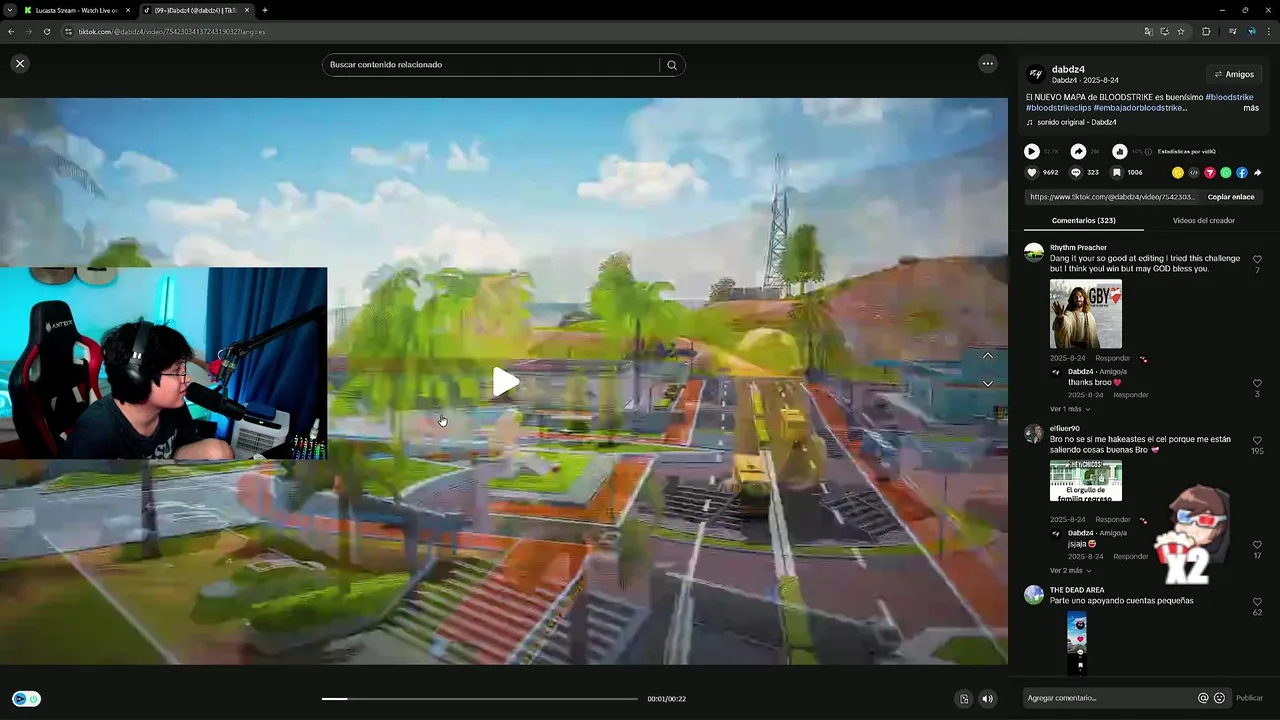This screenshot has width=1280, height=720.
Task: Open #embajadorbloodstrike hashtag link
Action: coord(1140,108)
